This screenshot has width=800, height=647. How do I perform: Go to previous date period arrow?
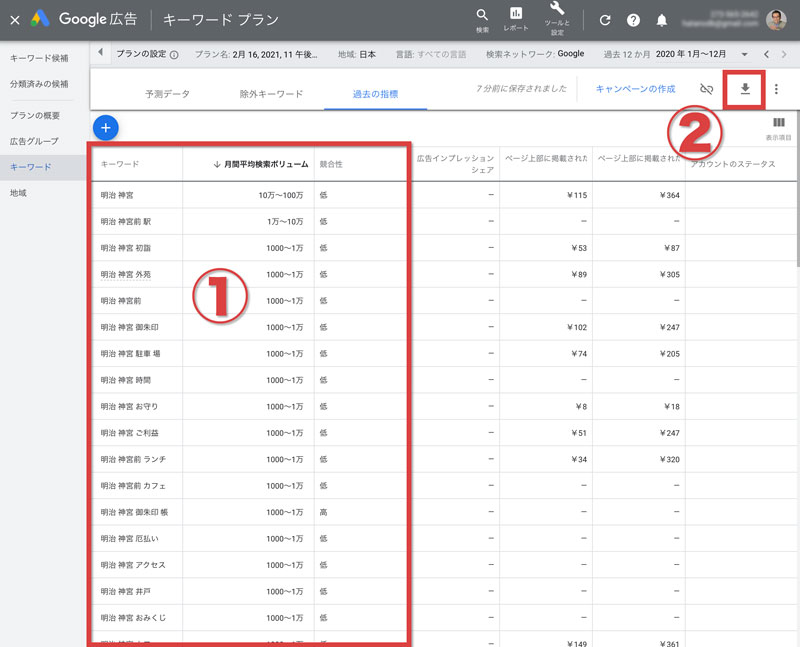766,54
